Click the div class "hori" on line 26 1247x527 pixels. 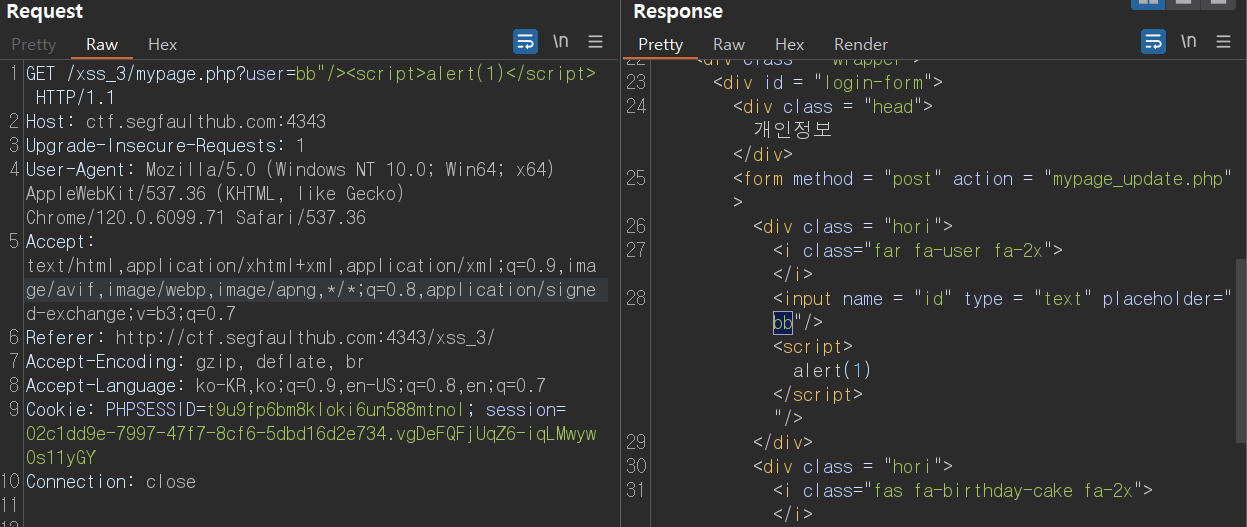coord(853,226)
